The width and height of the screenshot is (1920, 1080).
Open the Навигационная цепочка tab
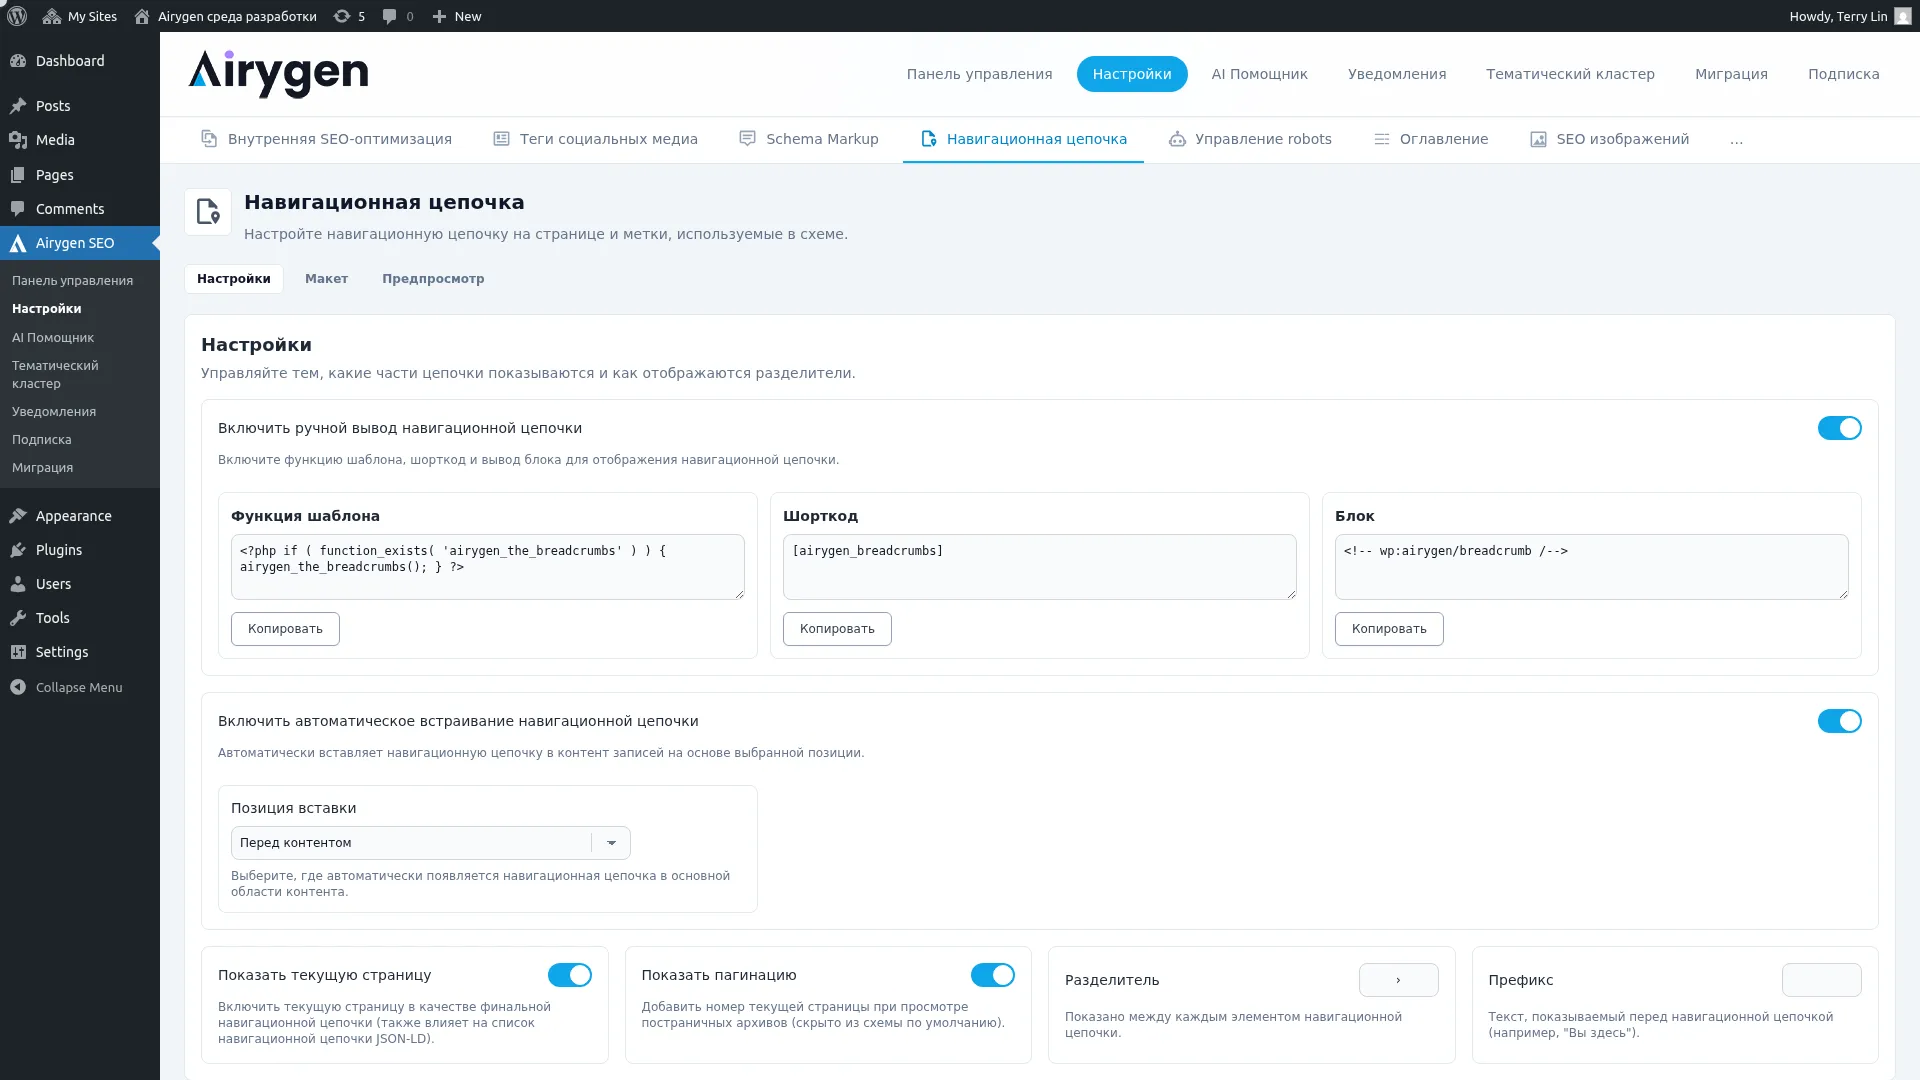click(x=1023, y=139)
